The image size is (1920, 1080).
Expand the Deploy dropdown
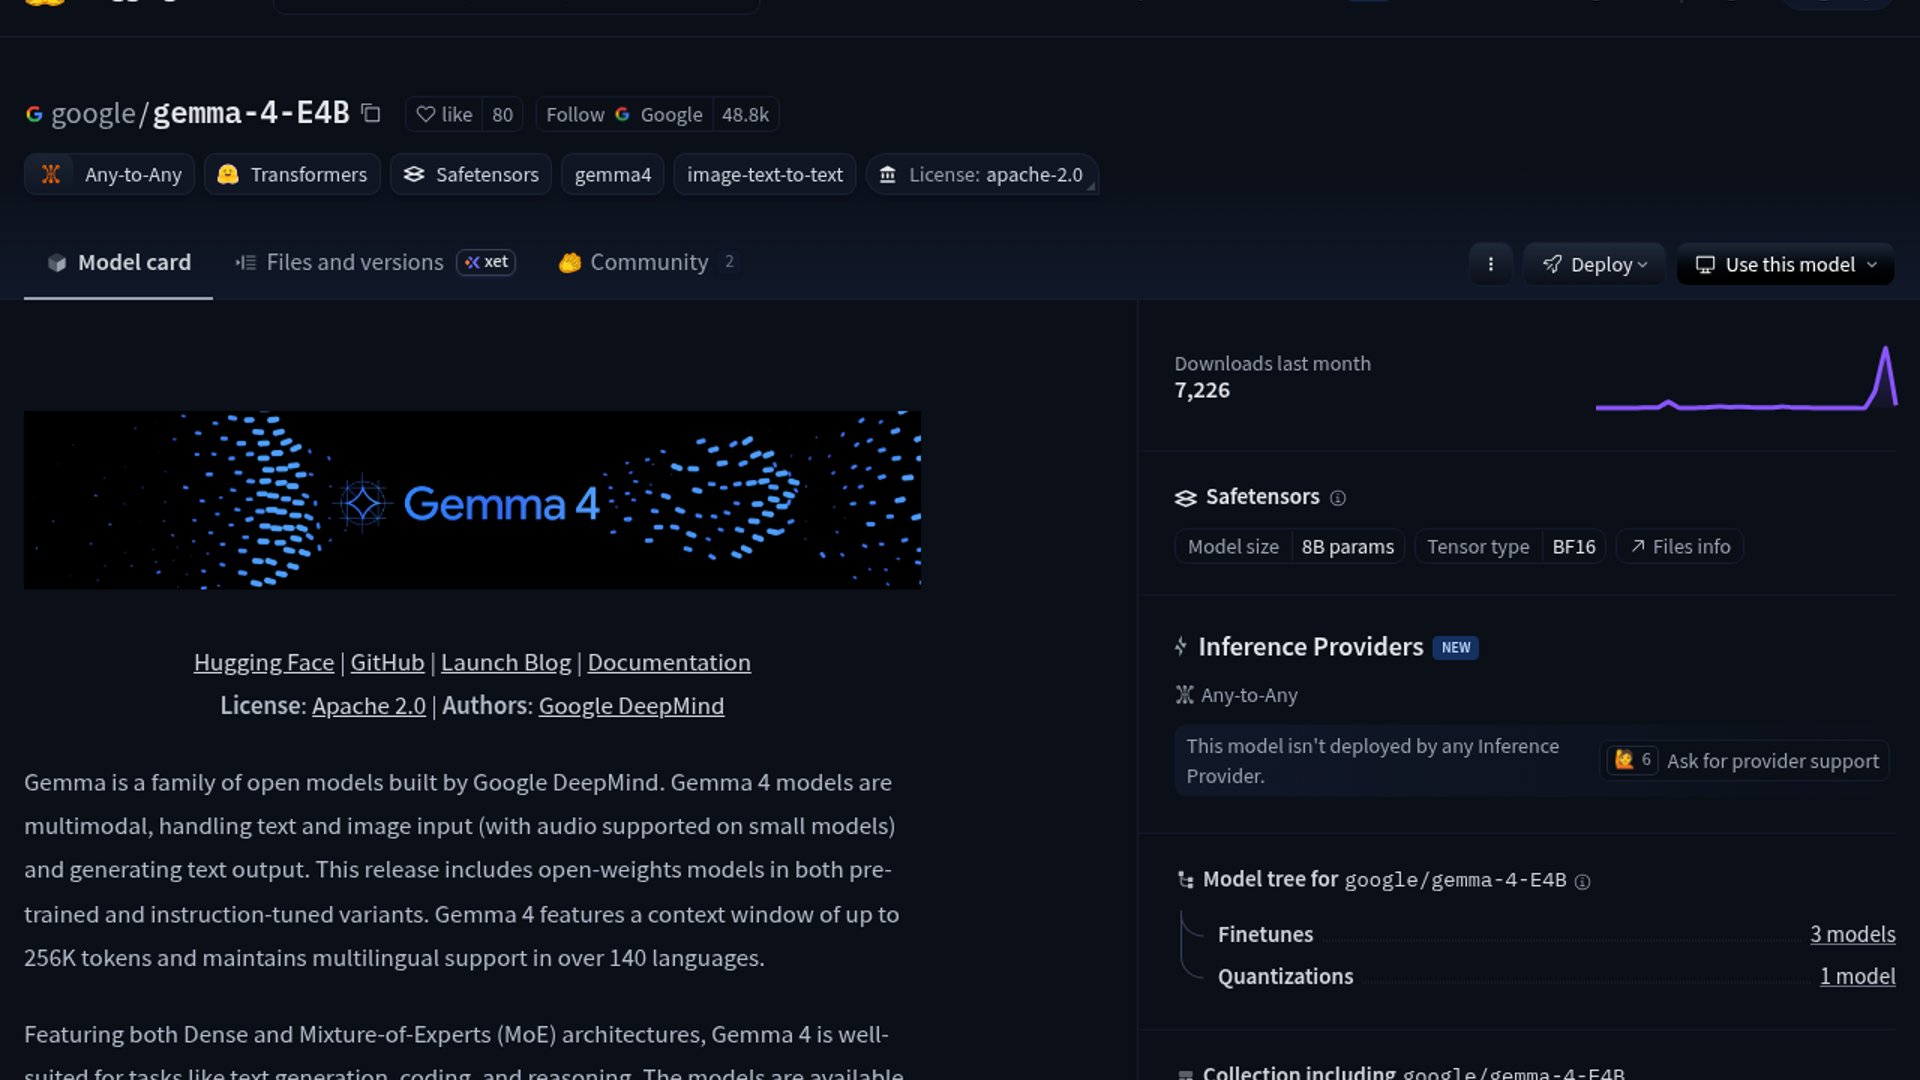point(1594,264)
